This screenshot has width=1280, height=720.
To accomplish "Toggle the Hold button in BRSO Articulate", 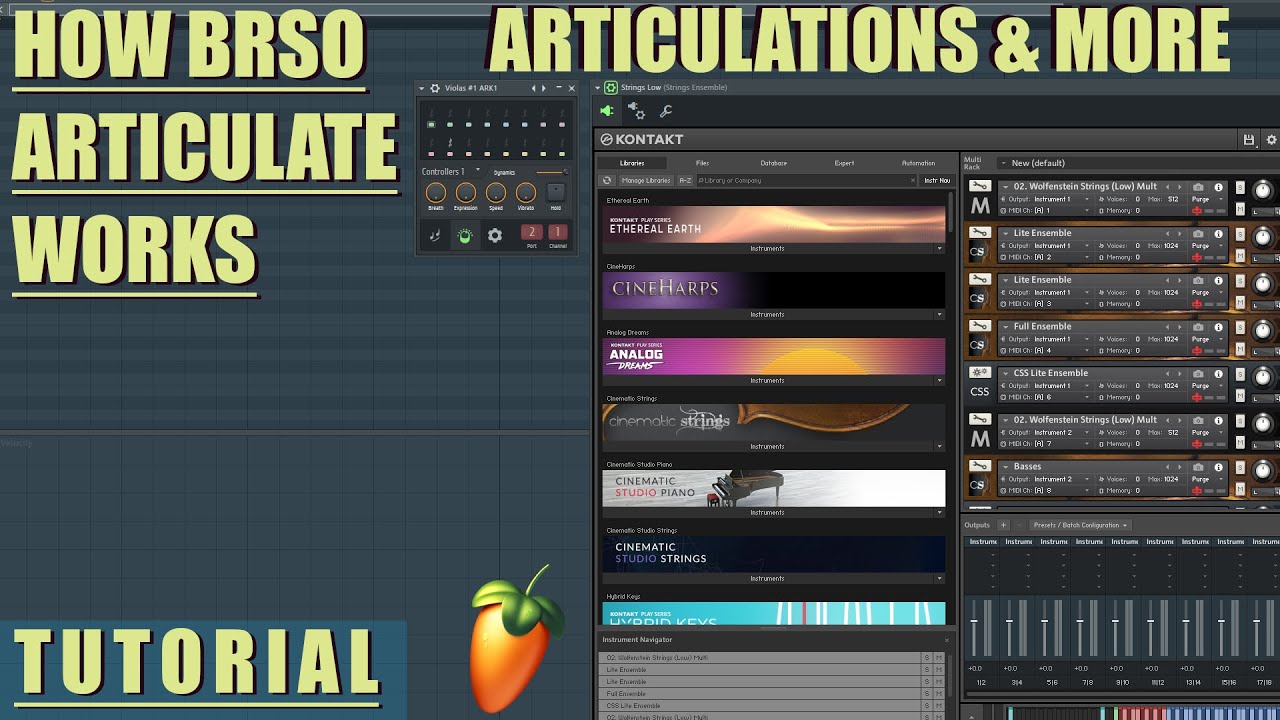I will (556, 193).
